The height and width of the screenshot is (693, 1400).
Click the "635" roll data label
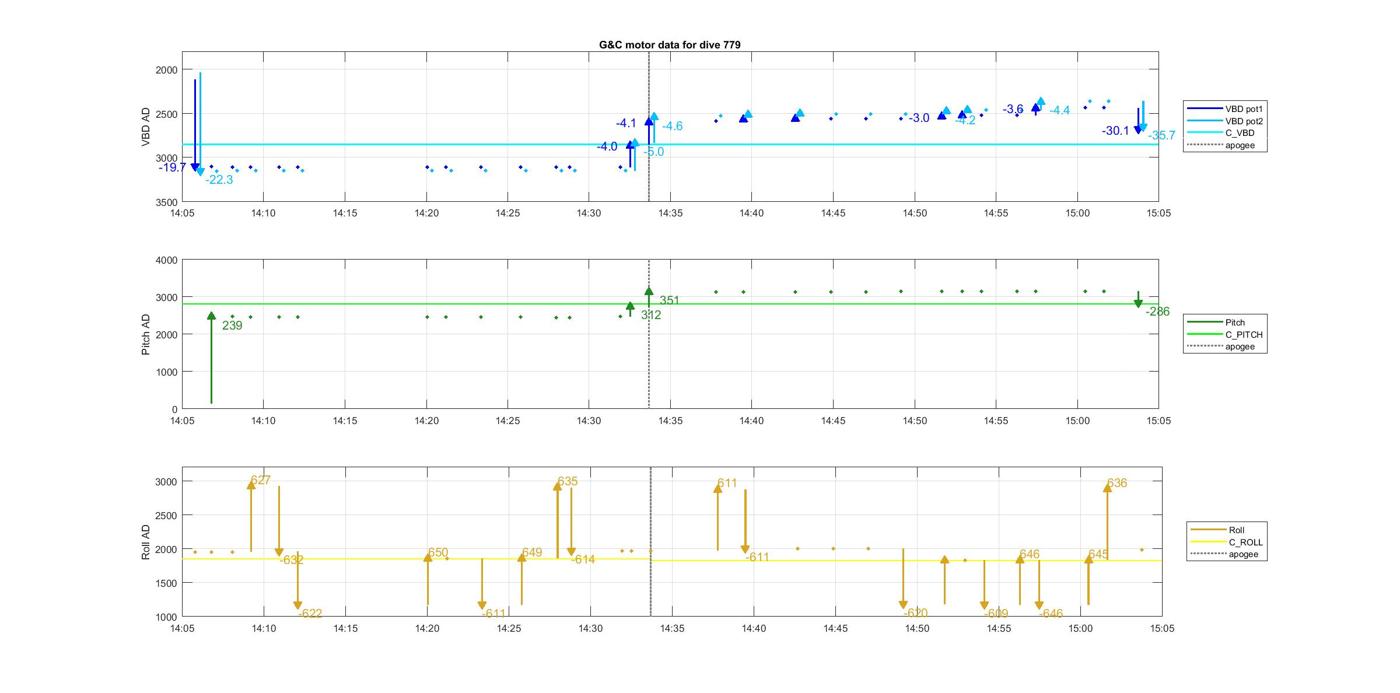(x=568, y=481)
